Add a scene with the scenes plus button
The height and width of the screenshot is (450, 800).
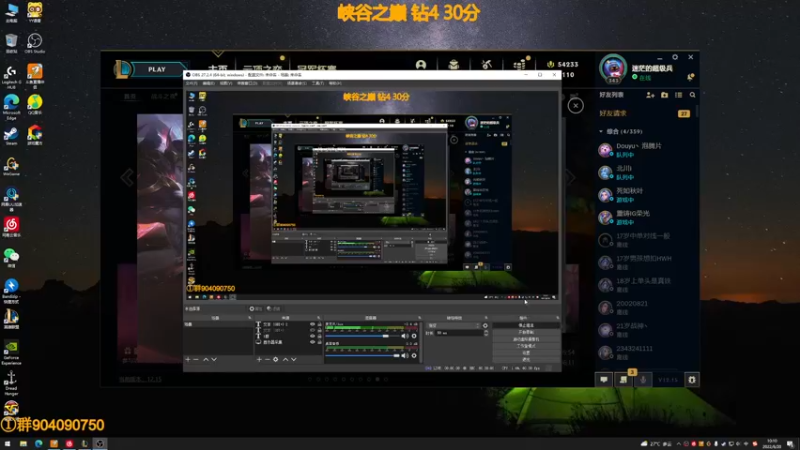tap(188, 360)
